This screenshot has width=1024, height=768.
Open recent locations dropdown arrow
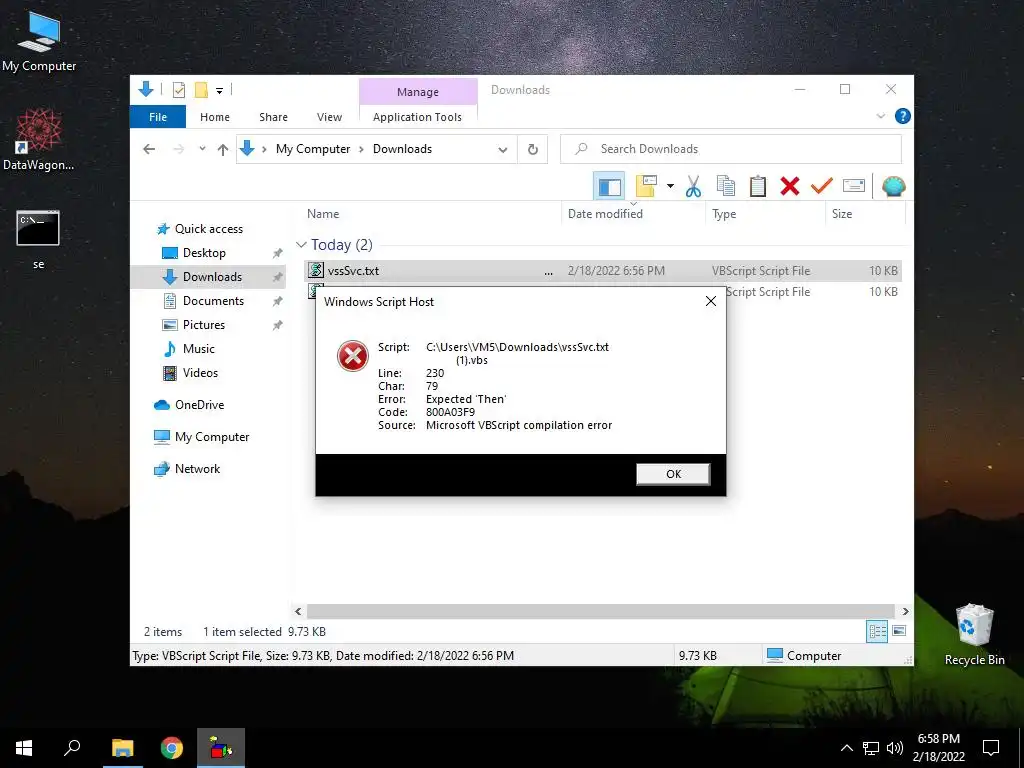(x=202, y=149)
